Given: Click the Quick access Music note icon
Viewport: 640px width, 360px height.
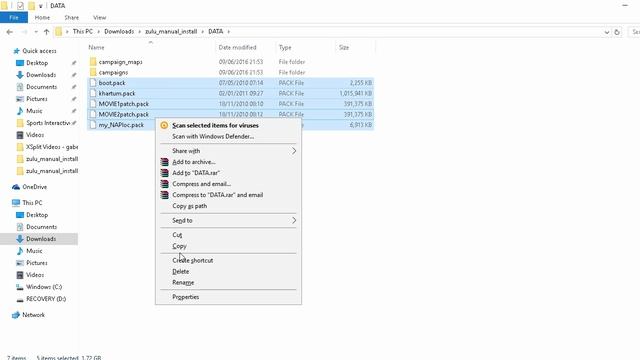Looking at the screenshot, I should pos(20,111).
